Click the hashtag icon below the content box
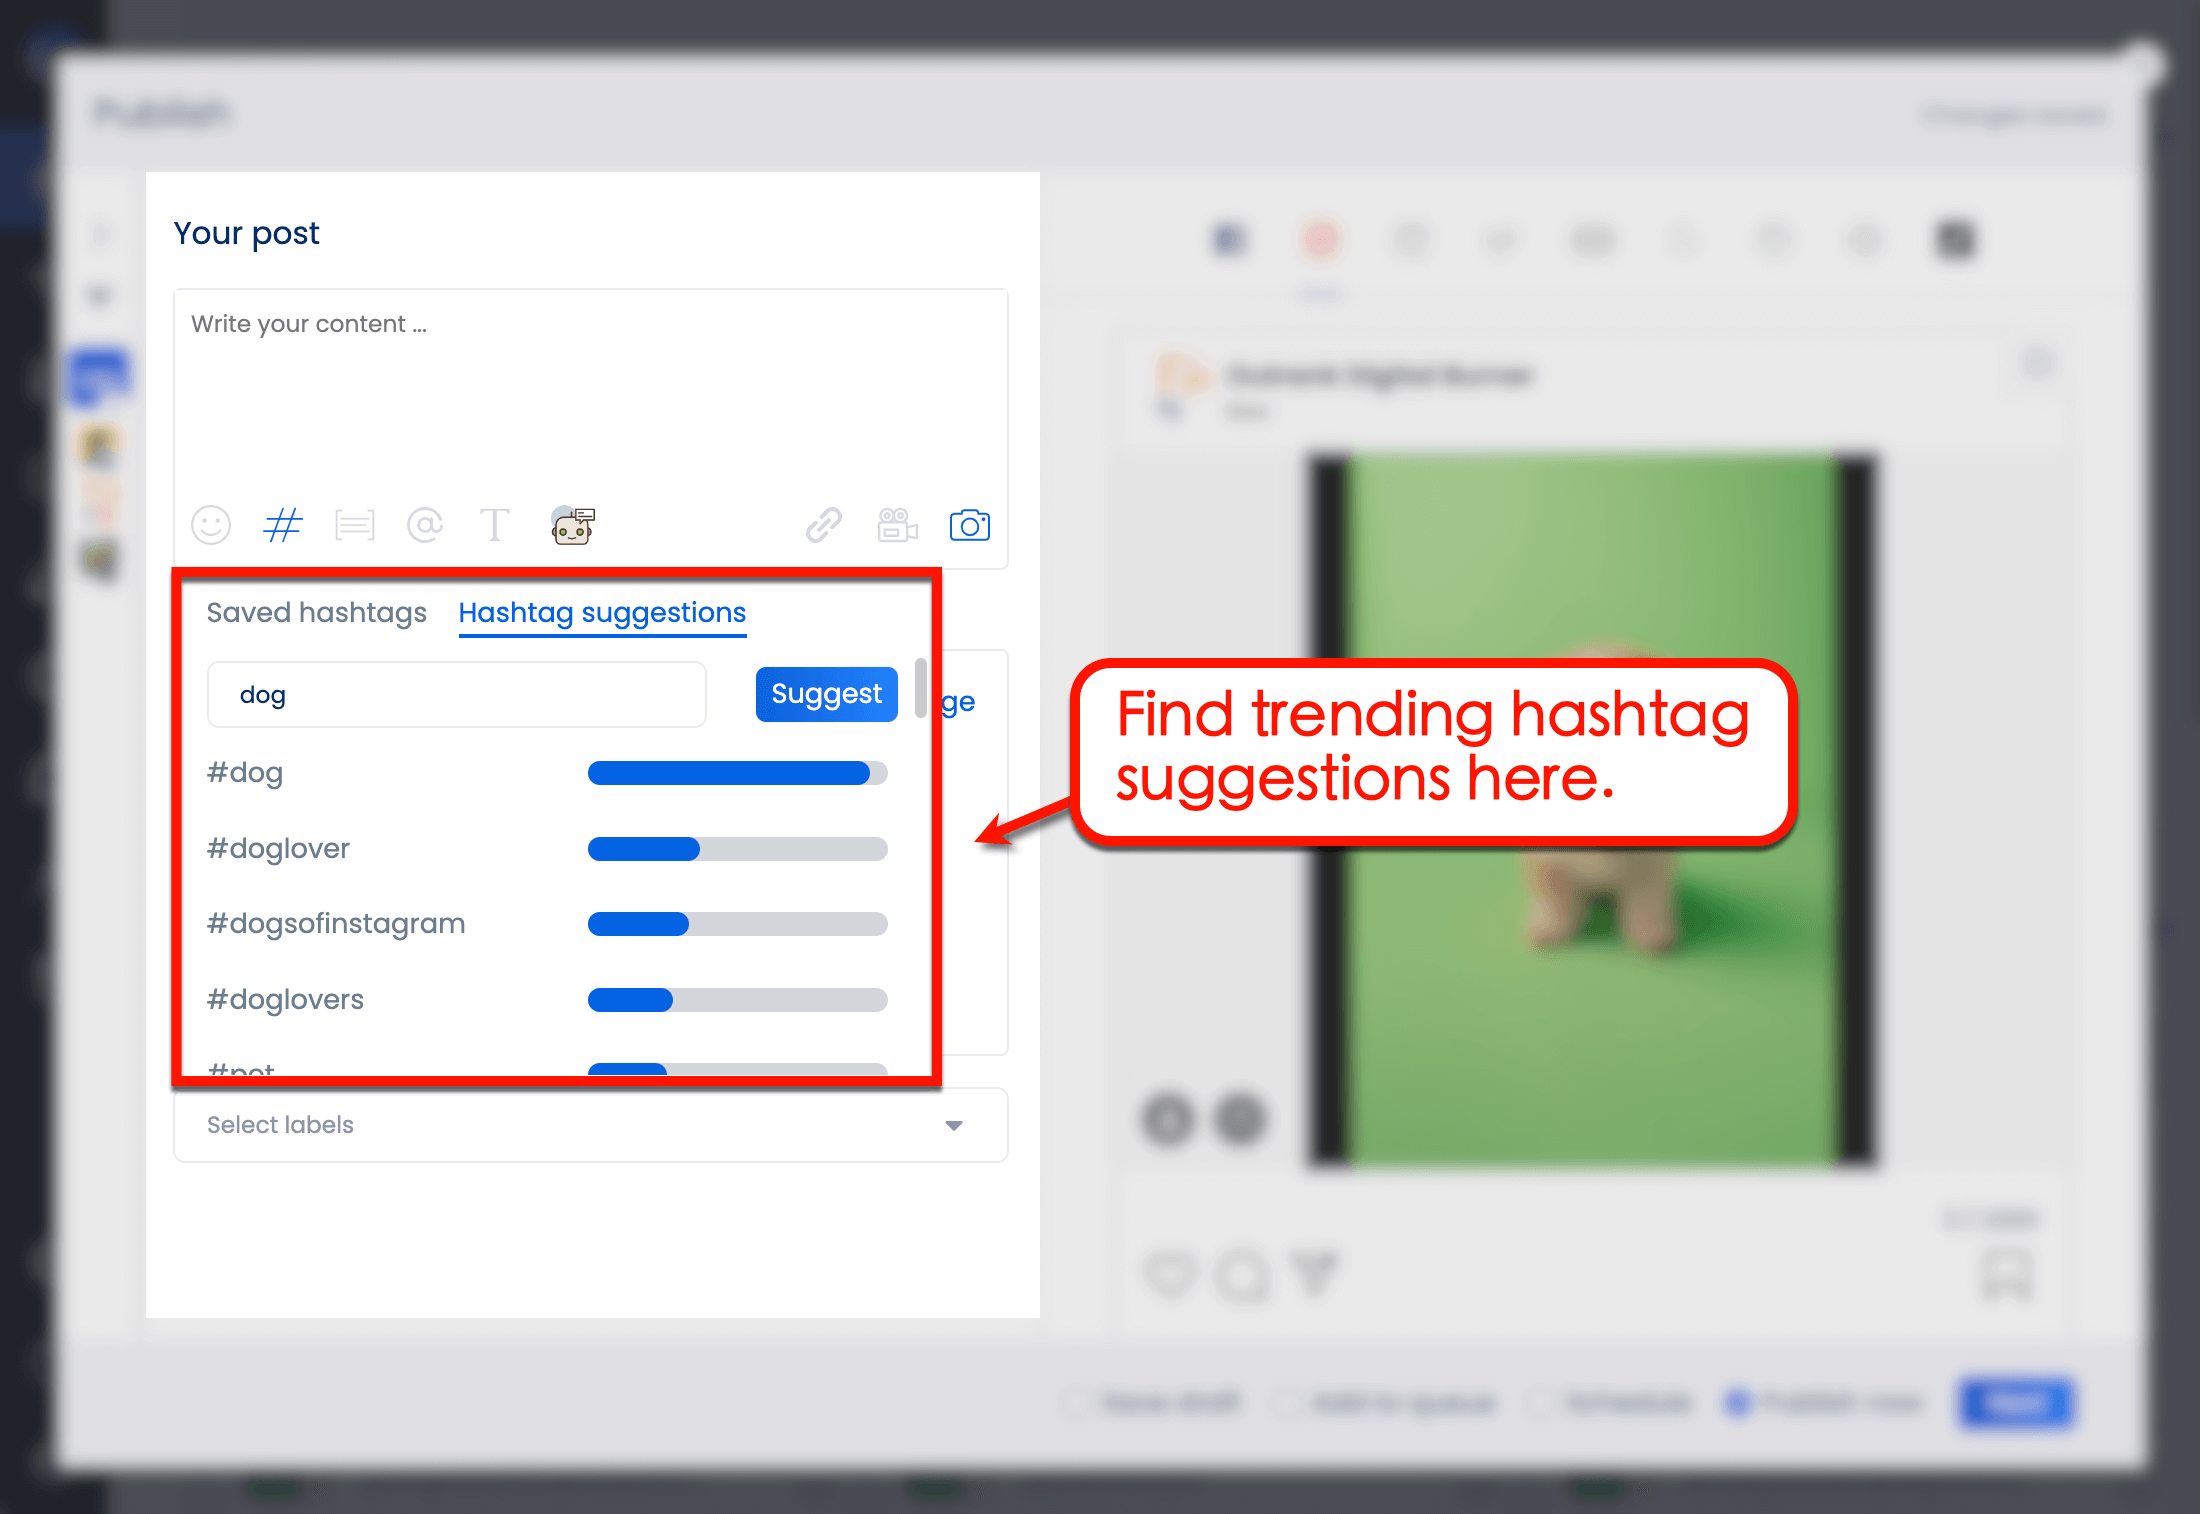The image size is (2200, 1514). pos(282,525)
